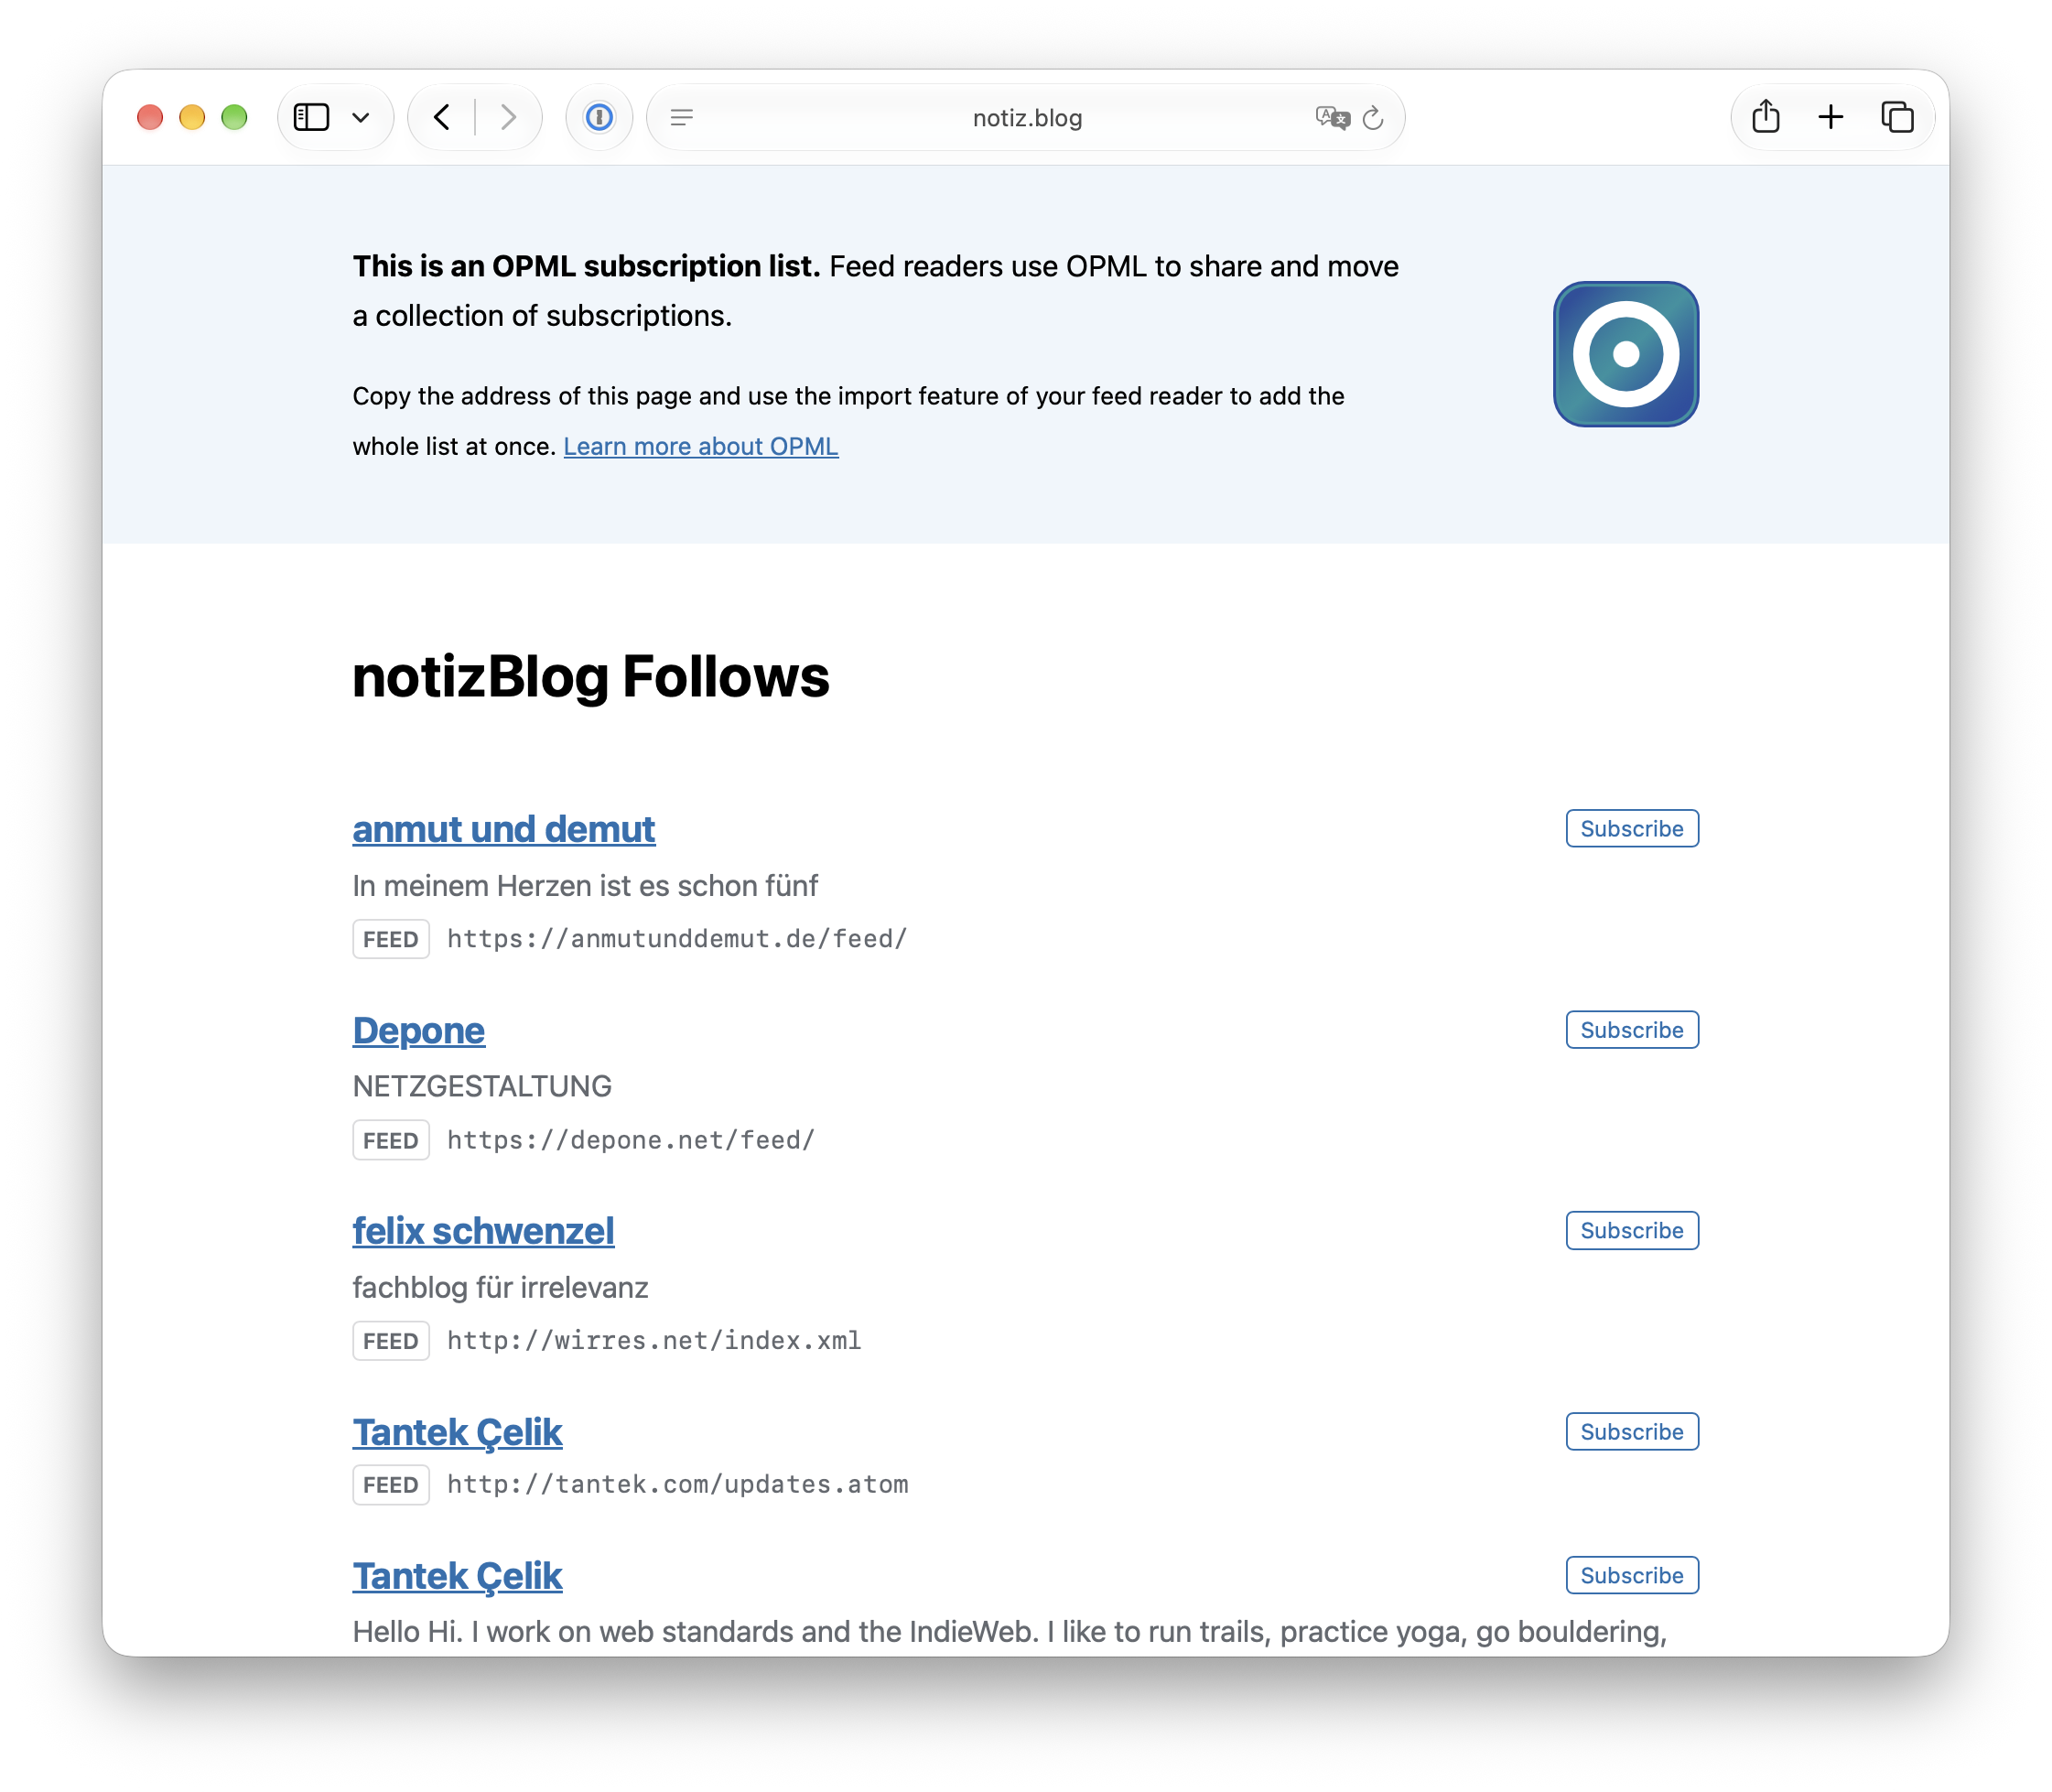Viewport: 2052px width, 1792px height.
Task: Select the wirres.net index.xml URL text
Action: tap(654, 1341)
